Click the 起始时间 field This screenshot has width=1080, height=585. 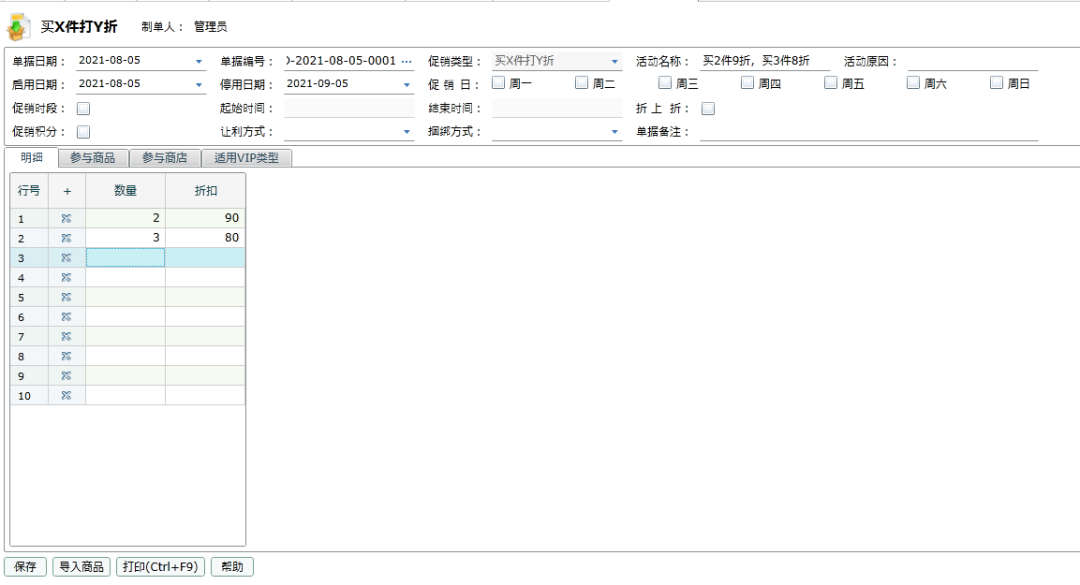pyautogui.click(x=349, y=107)
